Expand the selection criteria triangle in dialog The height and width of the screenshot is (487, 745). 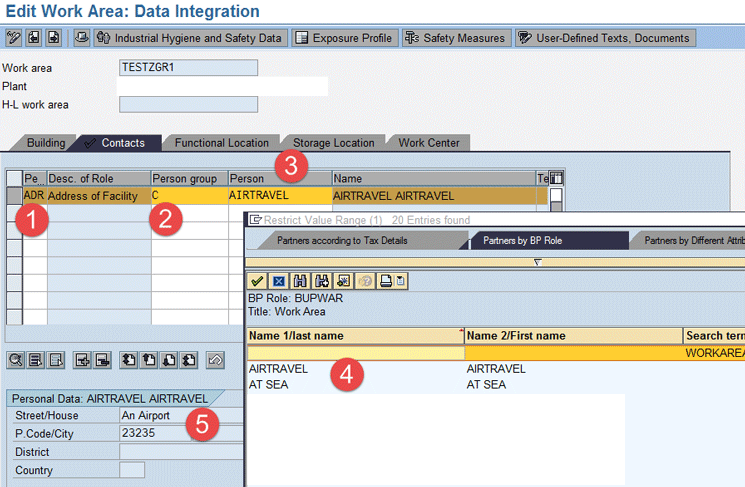coord(537,261)
